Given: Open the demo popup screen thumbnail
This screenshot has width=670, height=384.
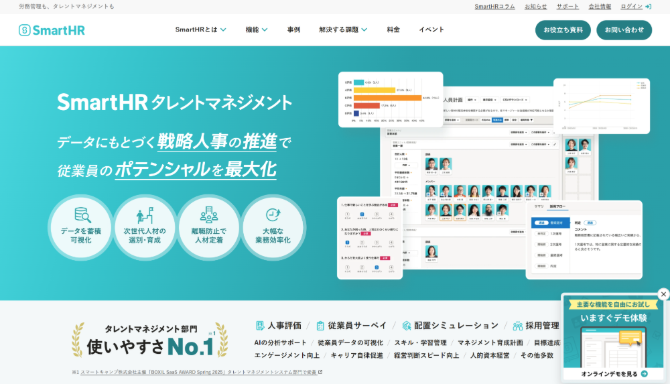Looking at the screenshot, I should point(613,347).
